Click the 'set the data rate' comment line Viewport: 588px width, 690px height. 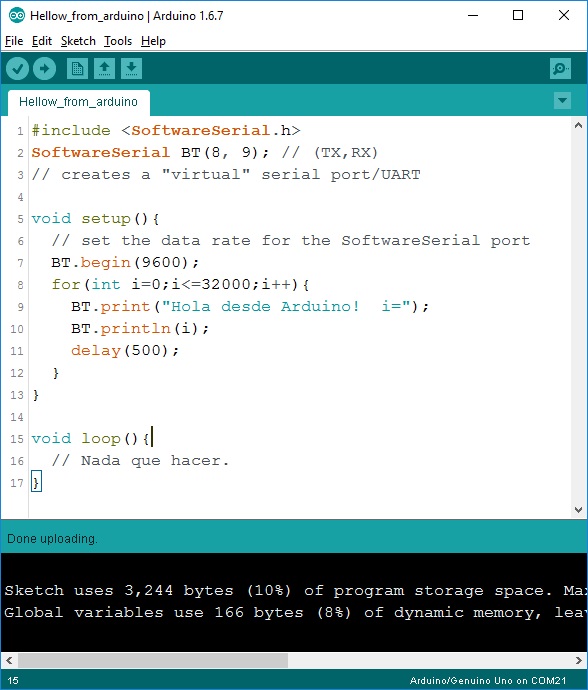click(291, 241)
